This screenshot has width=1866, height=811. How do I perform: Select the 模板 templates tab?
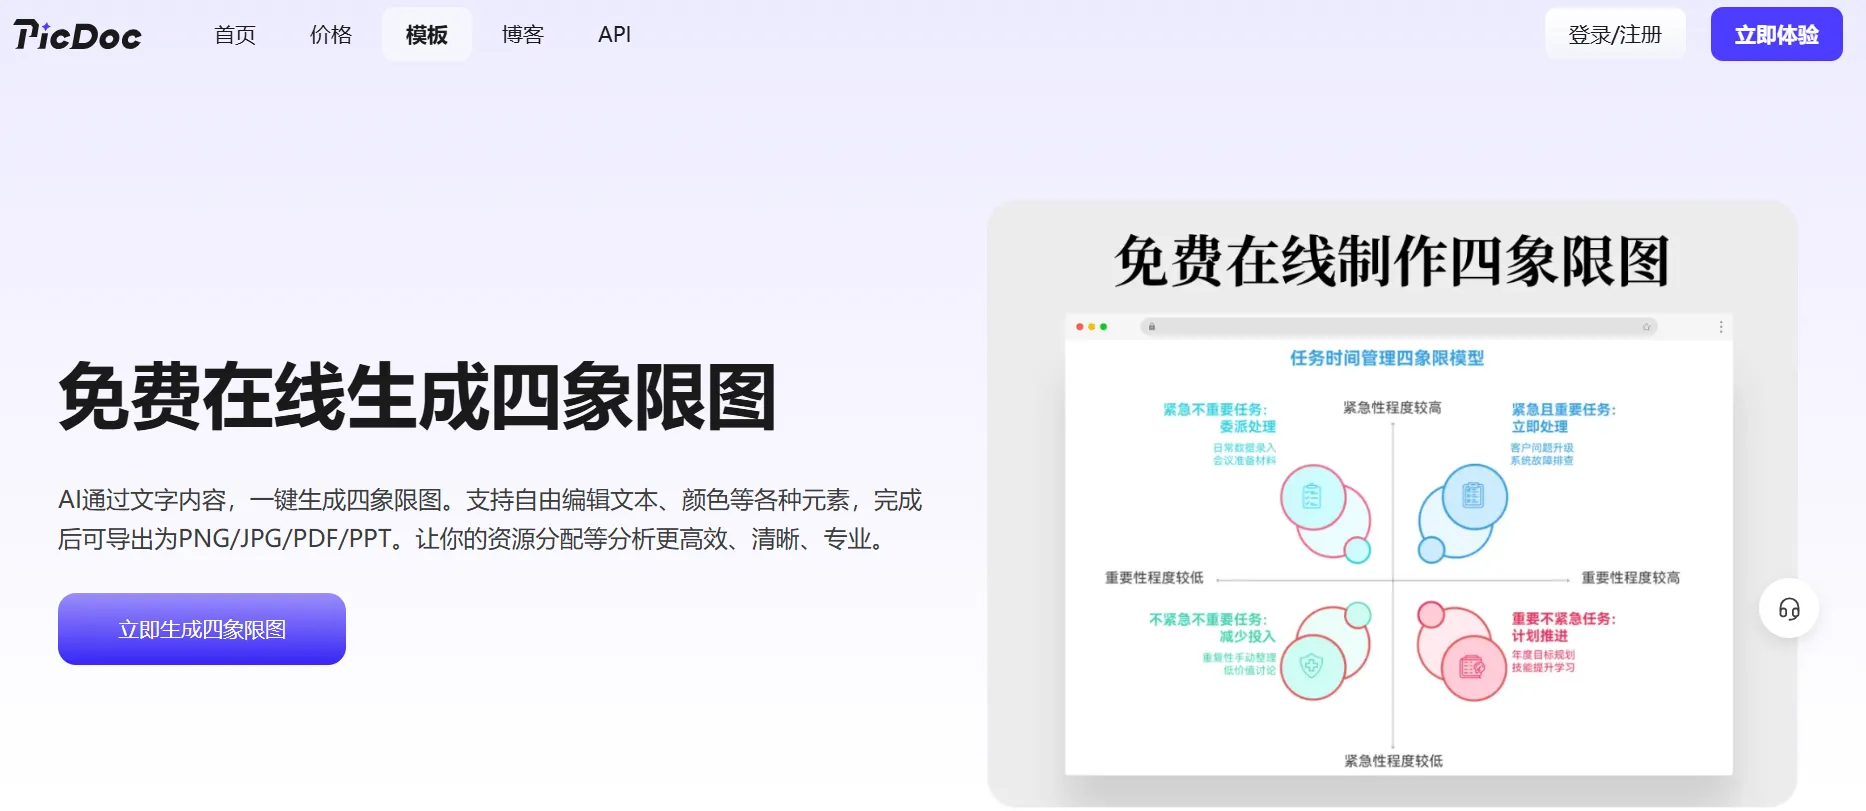tap(427, 35)
